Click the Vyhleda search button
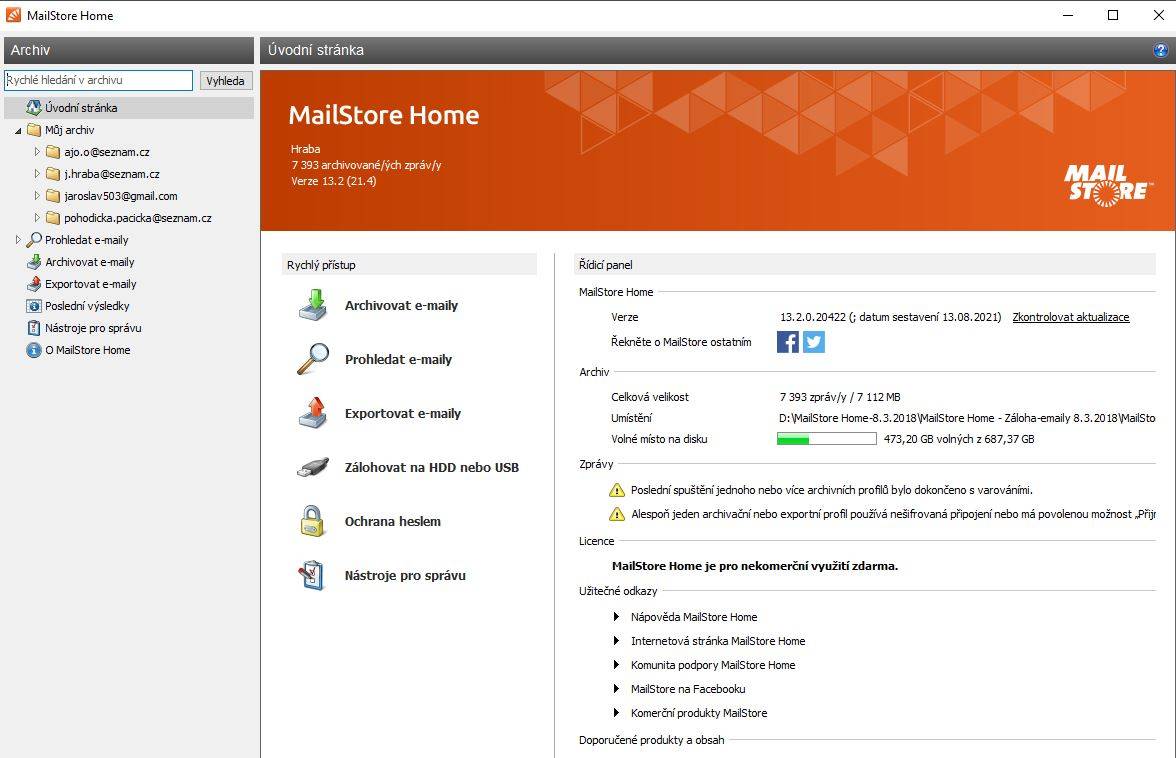The width and height of the screenshot is (1176, 758). coord(226,81)
